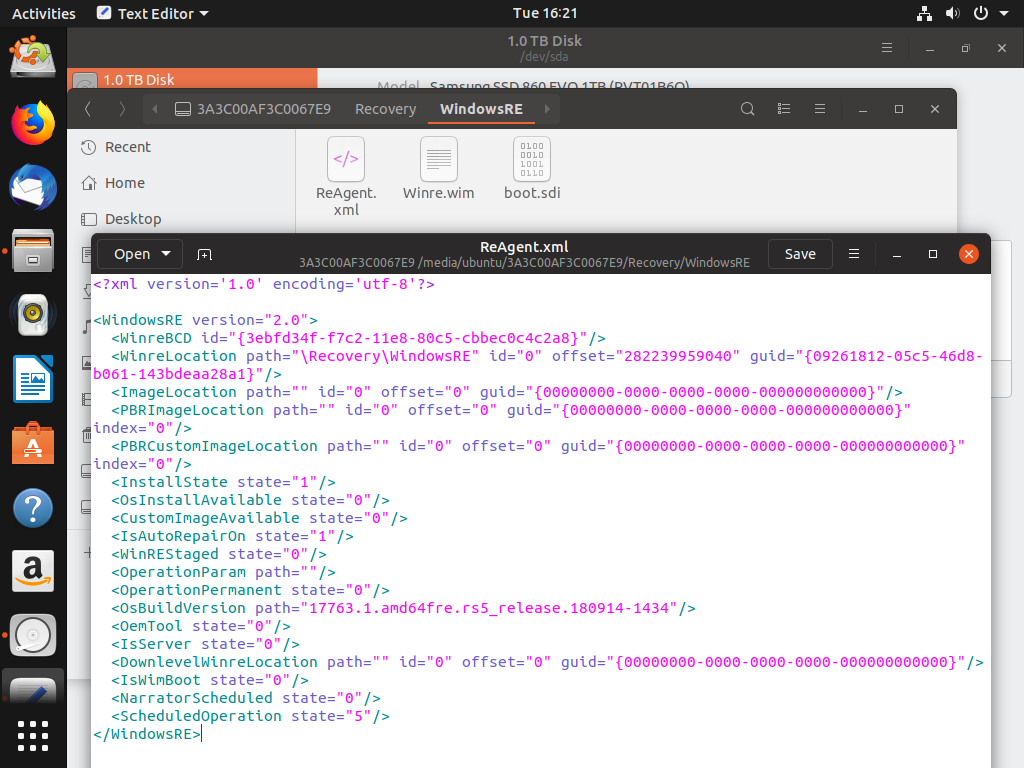Place cursor on the WinREStaged line
This screenshot has height=768, width=1024.
(219, 554)
